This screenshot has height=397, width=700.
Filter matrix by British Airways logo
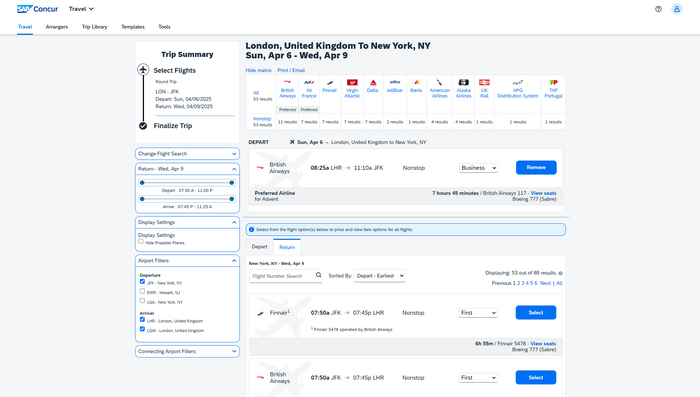click(x=288, y=82)
